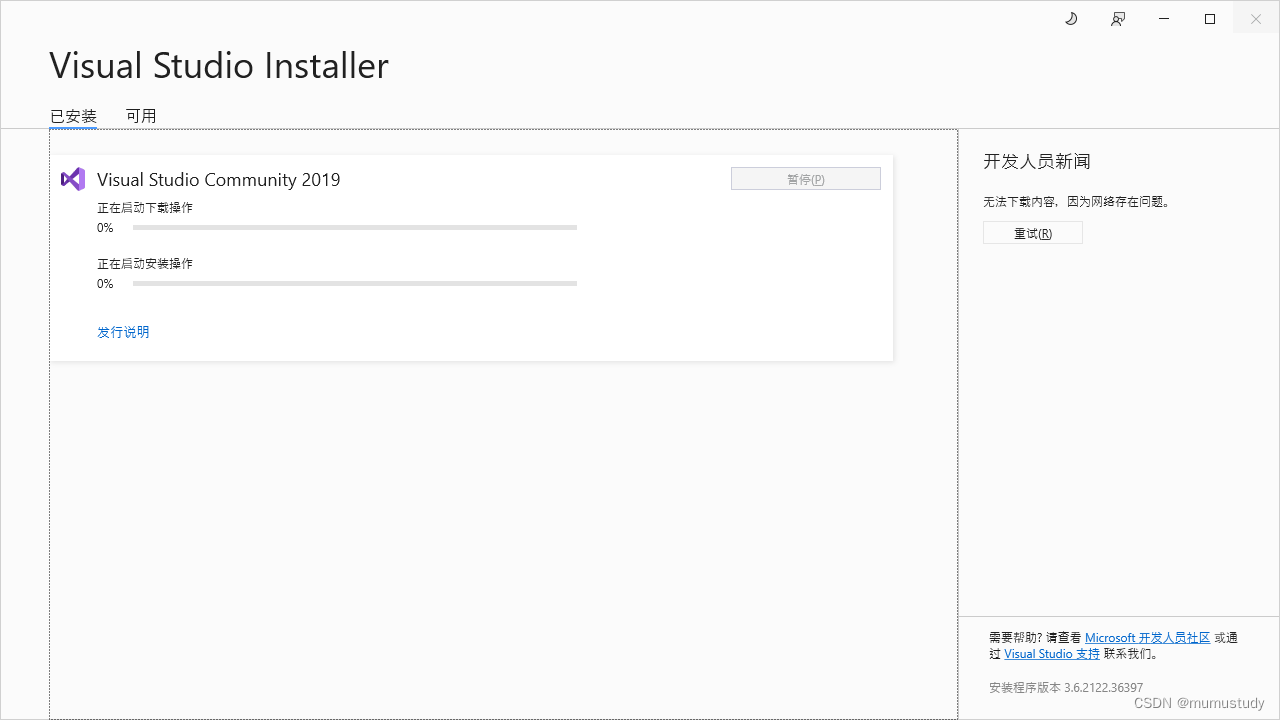This screenshot has height=720, width=1280.
Task: Click the person-with-speech-bubble feedback icon
Action: point(1117,18)
